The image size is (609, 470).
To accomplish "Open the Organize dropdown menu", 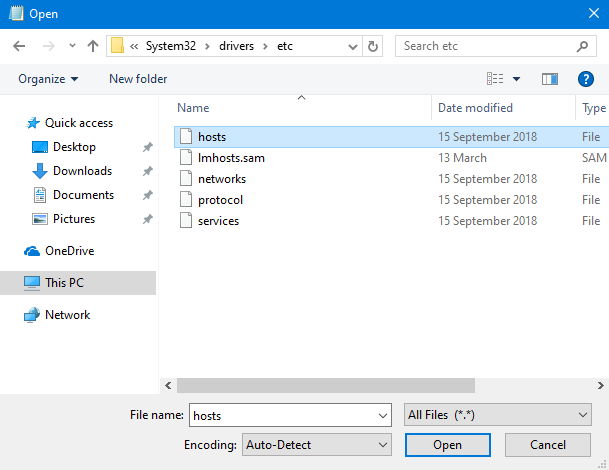I will [x=47, y=79].
